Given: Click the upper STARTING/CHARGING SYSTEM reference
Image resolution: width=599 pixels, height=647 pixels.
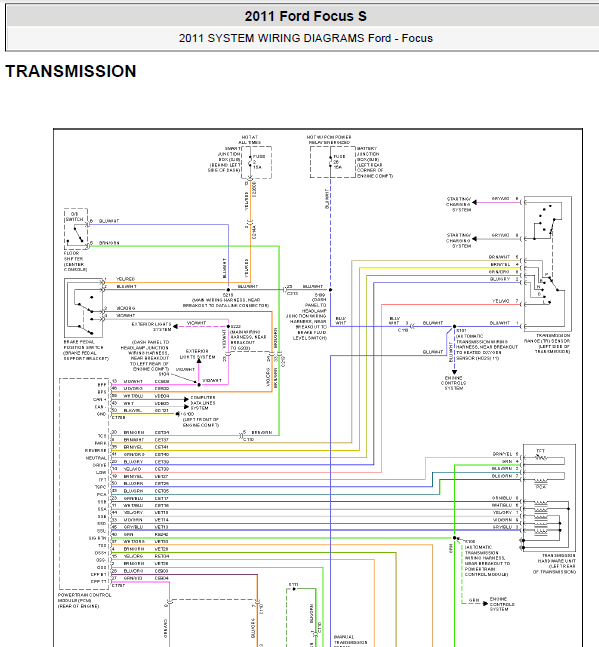Looking at the screenshot, I should 458,204.
